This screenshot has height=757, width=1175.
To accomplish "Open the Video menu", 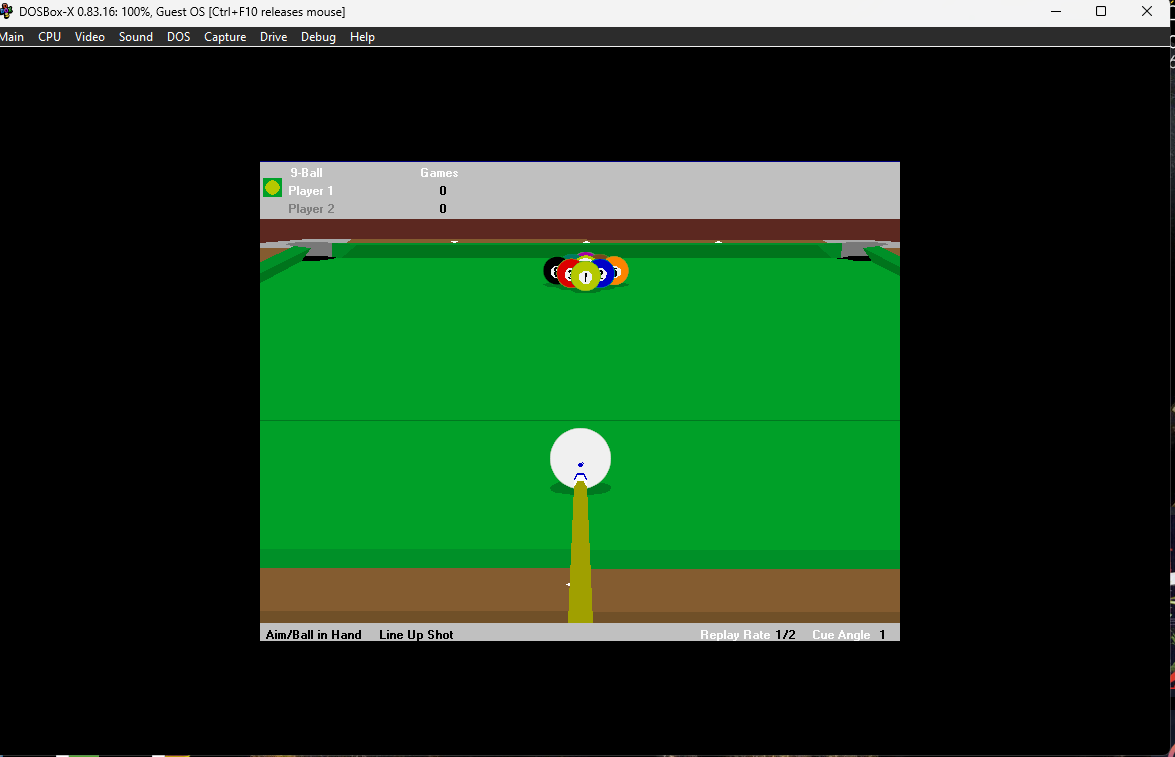I will pos(90,37).
